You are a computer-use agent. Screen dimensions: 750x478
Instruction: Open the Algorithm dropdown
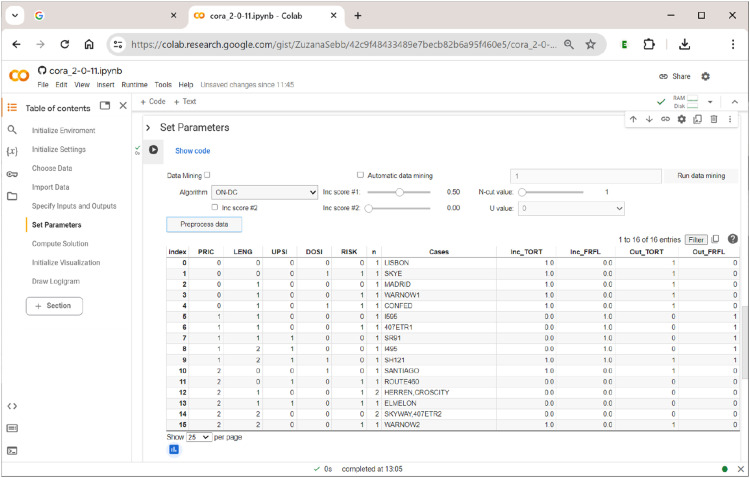pos(265,192)
